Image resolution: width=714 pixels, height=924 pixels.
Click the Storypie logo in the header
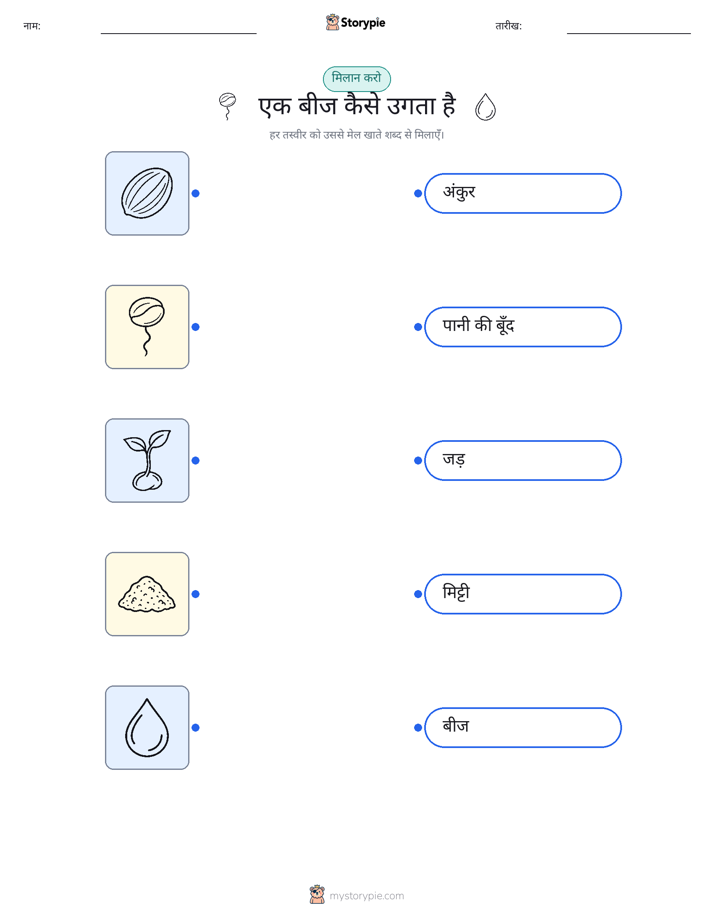click(x=355, y=22)
